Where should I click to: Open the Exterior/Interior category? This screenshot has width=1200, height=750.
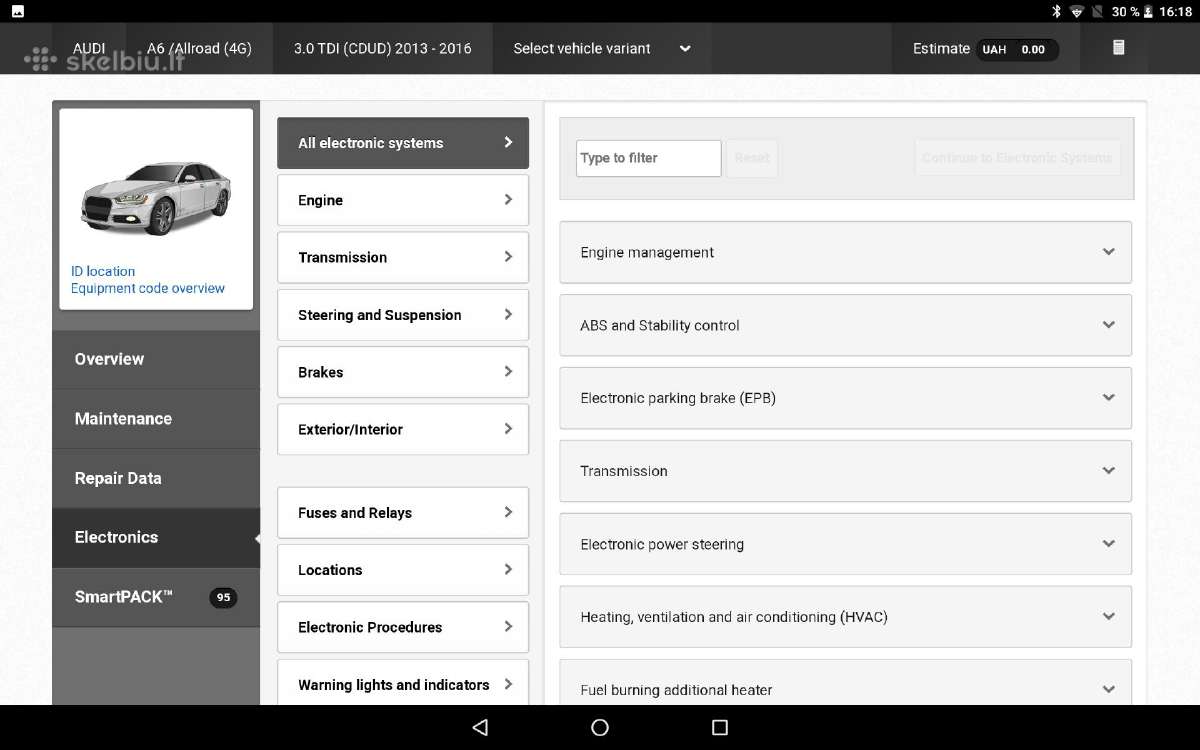(x=402, y=429)
